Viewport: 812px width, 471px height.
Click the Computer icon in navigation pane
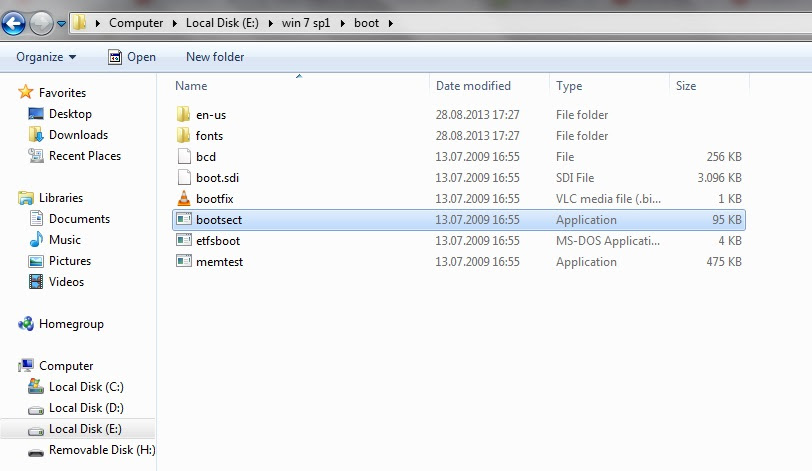click(x=25, y=365)
